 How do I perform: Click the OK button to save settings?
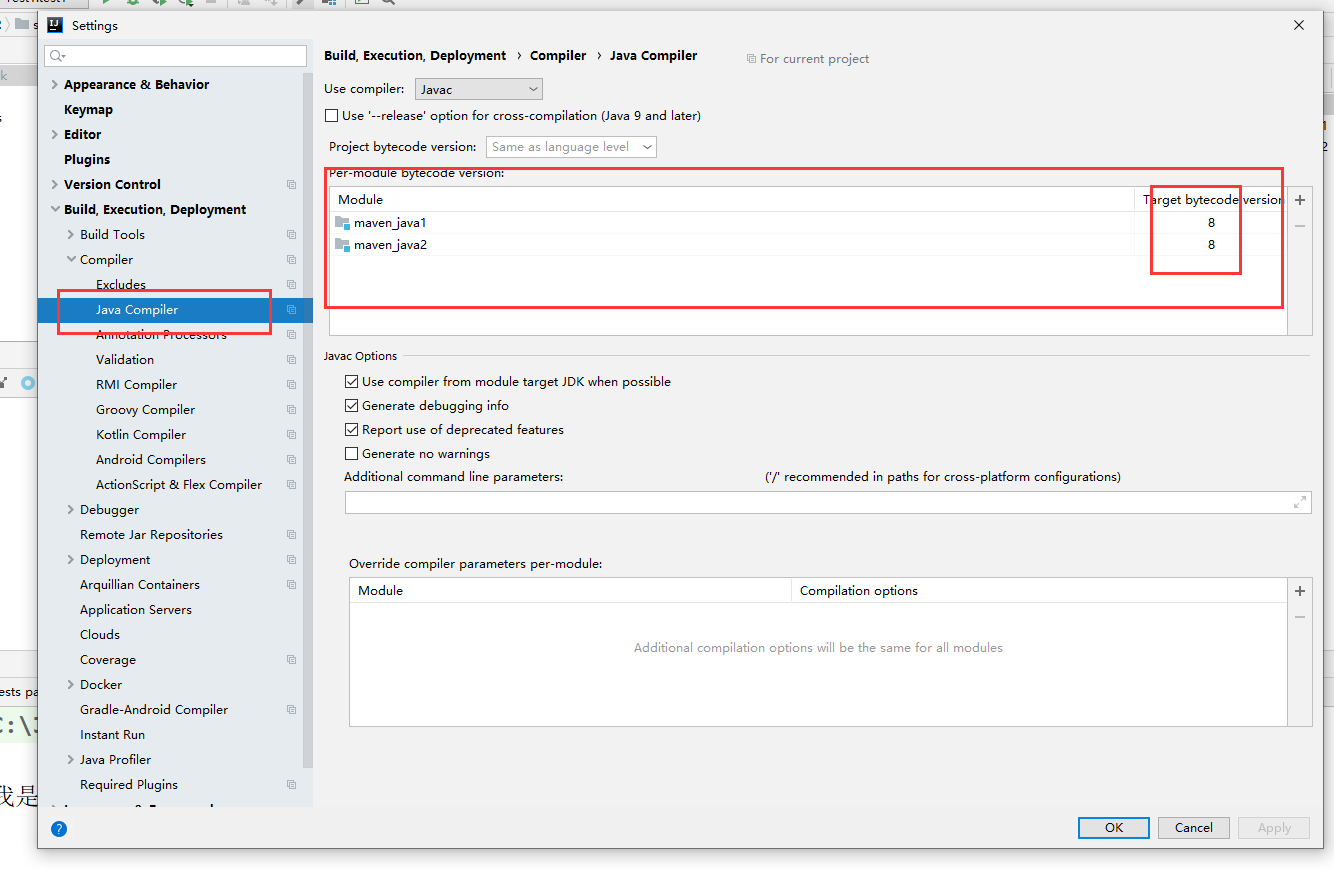pos(1113,827)
